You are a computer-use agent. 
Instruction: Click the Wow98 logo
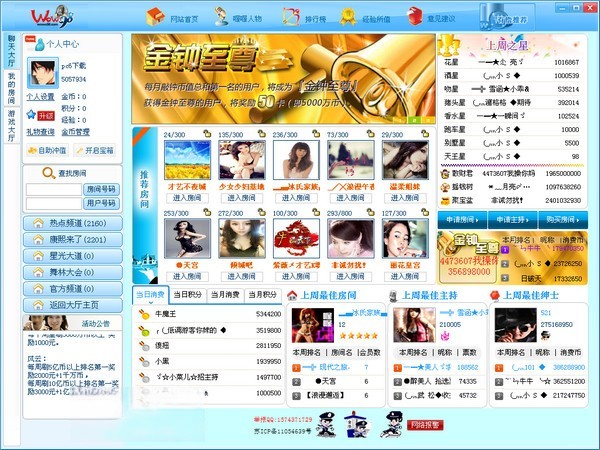pyautogui.click(x=52, y=16)
